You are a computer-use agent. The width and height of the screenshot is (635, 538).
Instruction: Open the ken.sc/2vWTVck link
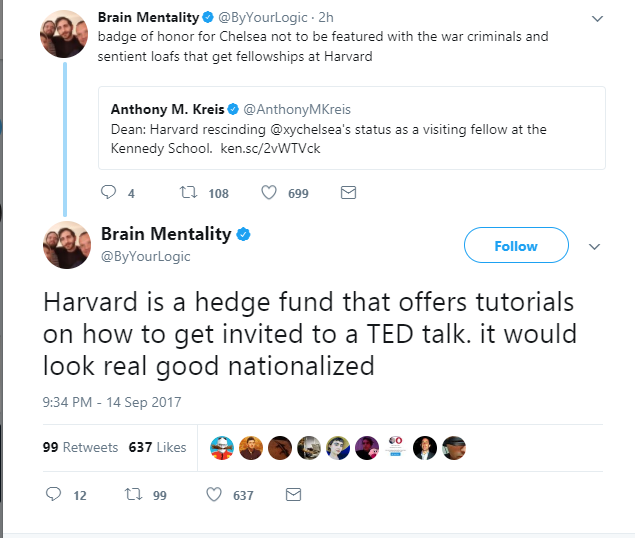click(x=270, y=148)
